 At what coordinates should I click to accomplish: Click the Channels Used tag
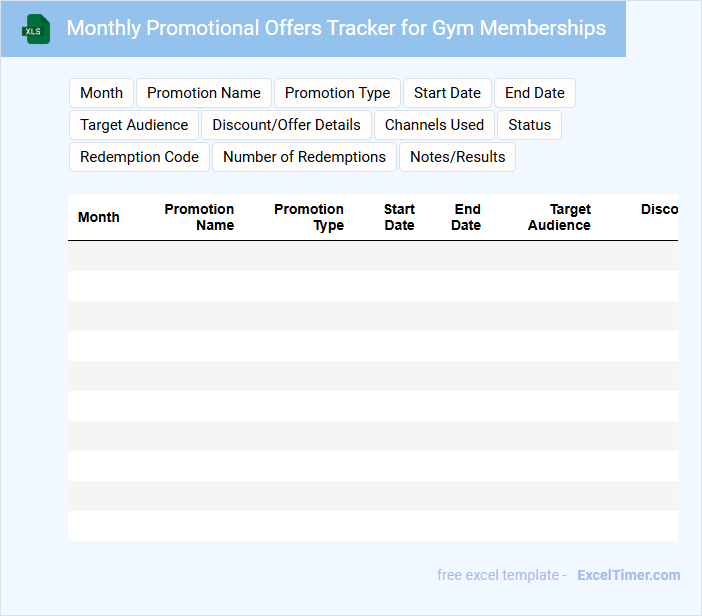(434, 125)
